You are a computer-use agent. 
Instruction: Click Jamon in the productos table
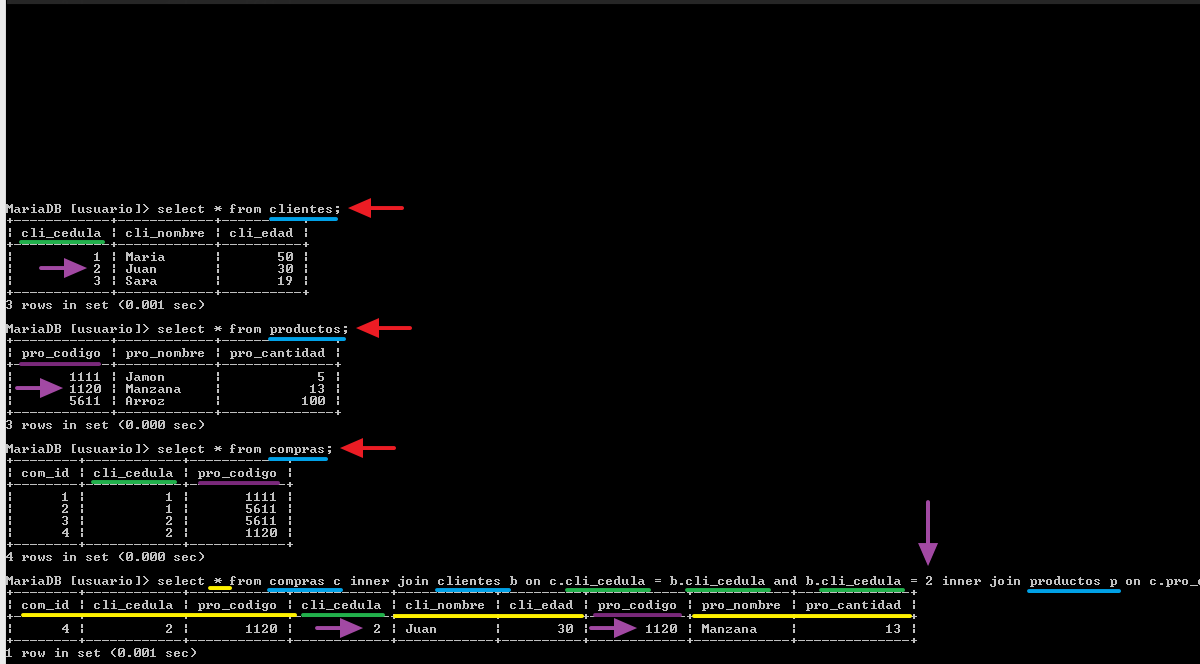(145, 377)
